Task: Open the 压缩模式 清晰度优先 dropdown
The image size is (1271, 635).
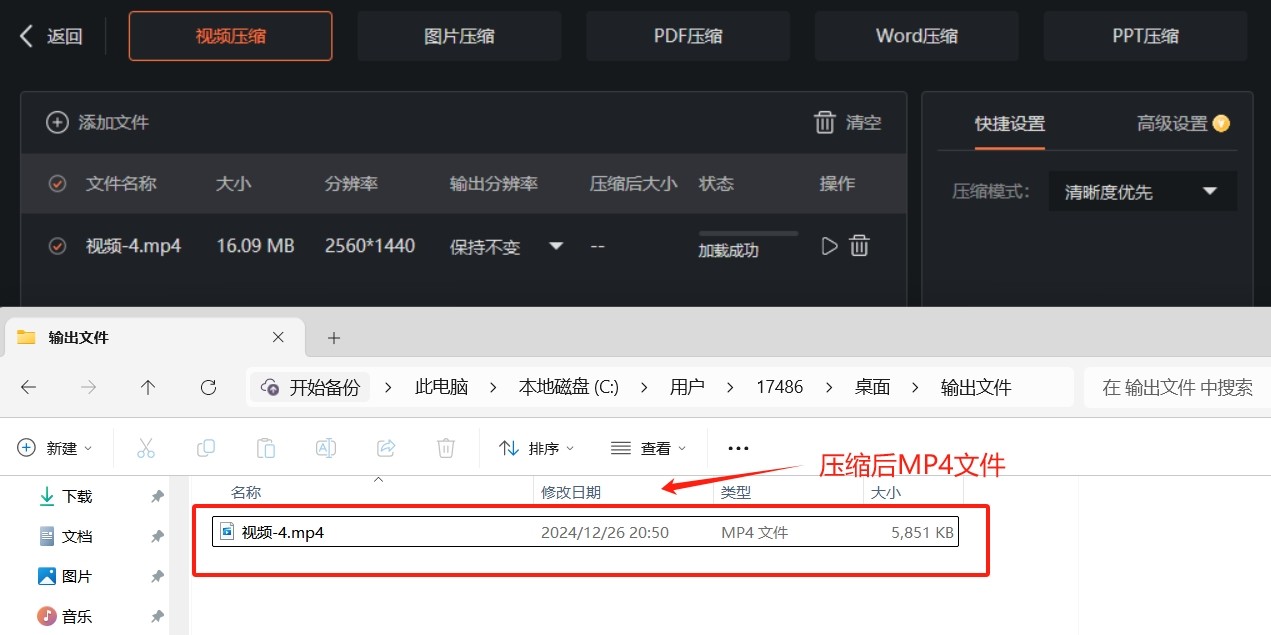Action: coord(1142,192)
